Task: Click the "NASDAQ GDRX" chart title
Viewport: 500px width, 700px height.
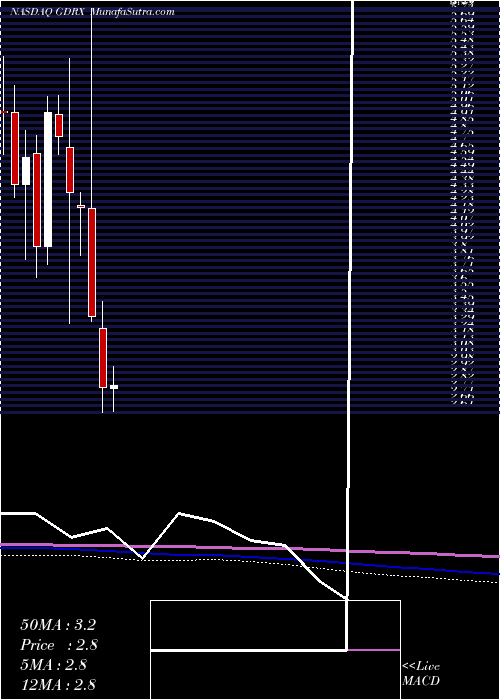Action: pos(49,12)
